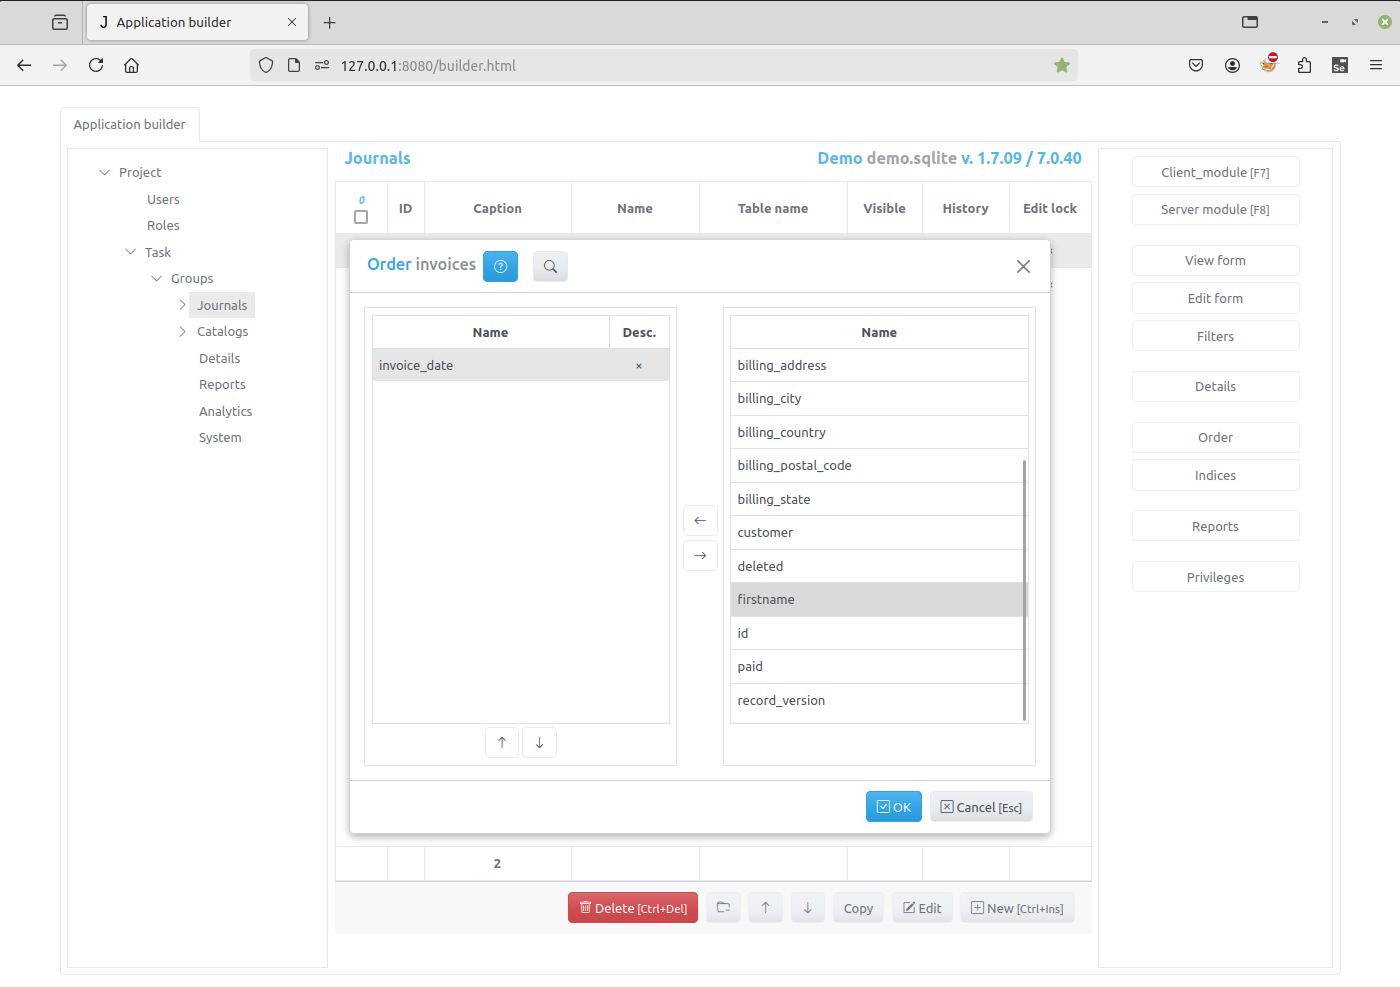This screenshot has height=987, width=1400.
Task: Click the down arrow under the ordered fields
Action: click(539, 742)
